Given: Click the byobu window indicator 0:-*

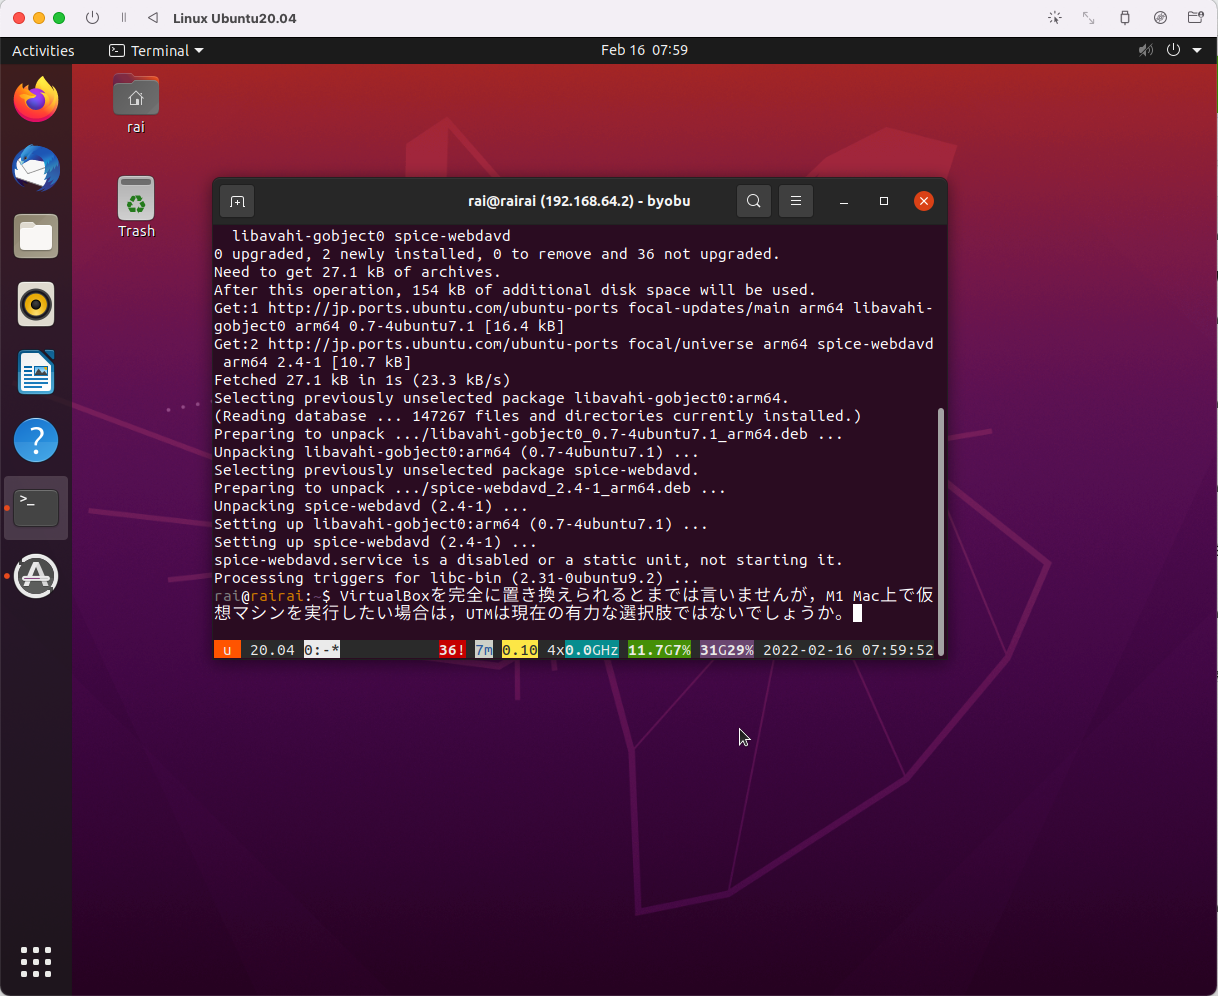Looking at the screenshot, I should [x=322, y=650].
